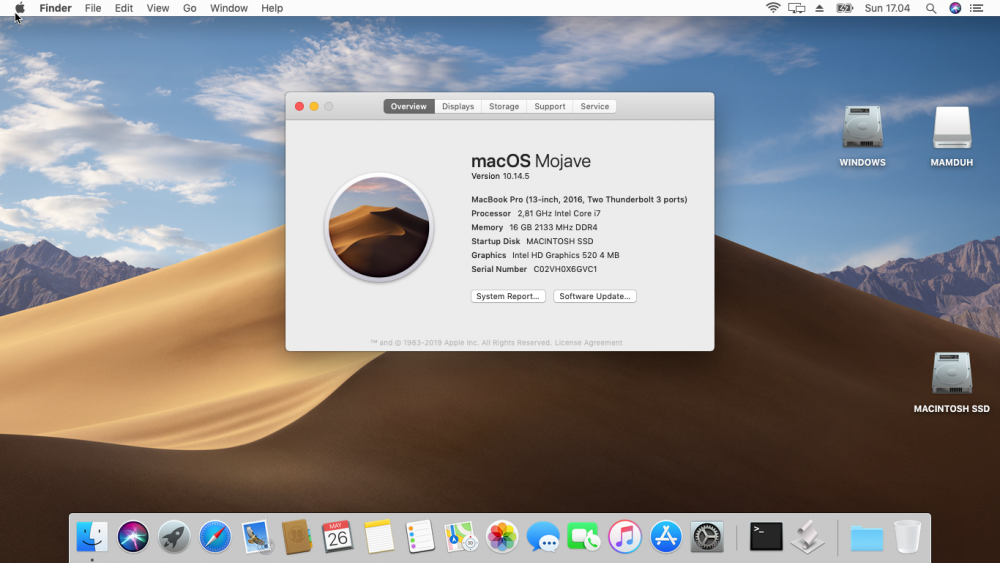Image resolution: width=1000 pixels, height=563 pixels.
Task: Open Spotlight search magnifier
Action: 931,8
